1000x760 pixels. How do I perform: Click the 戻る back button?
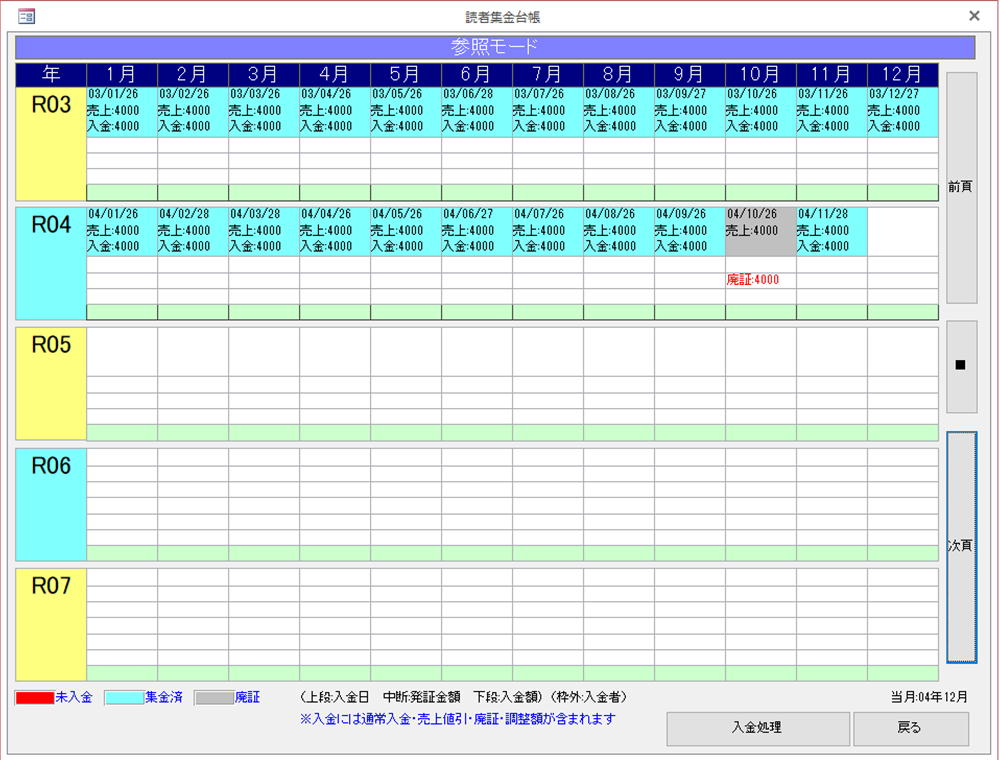(910, 727)
